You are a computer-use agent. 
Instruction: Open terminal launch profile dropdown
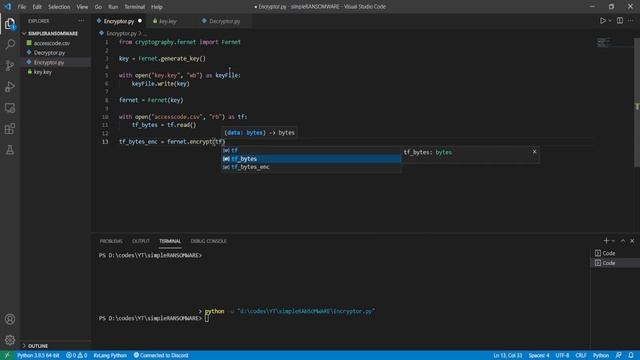(613, 241)
